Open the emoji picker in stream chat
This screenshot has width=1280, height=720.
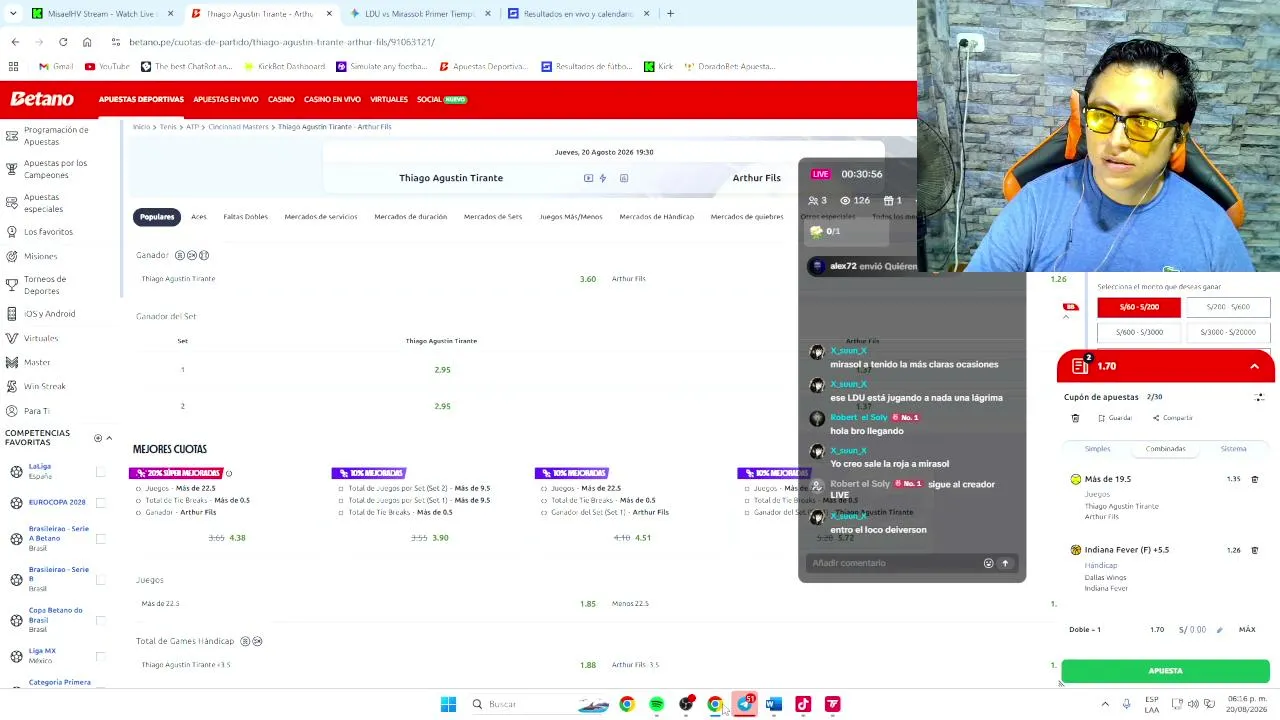[988, 563]
